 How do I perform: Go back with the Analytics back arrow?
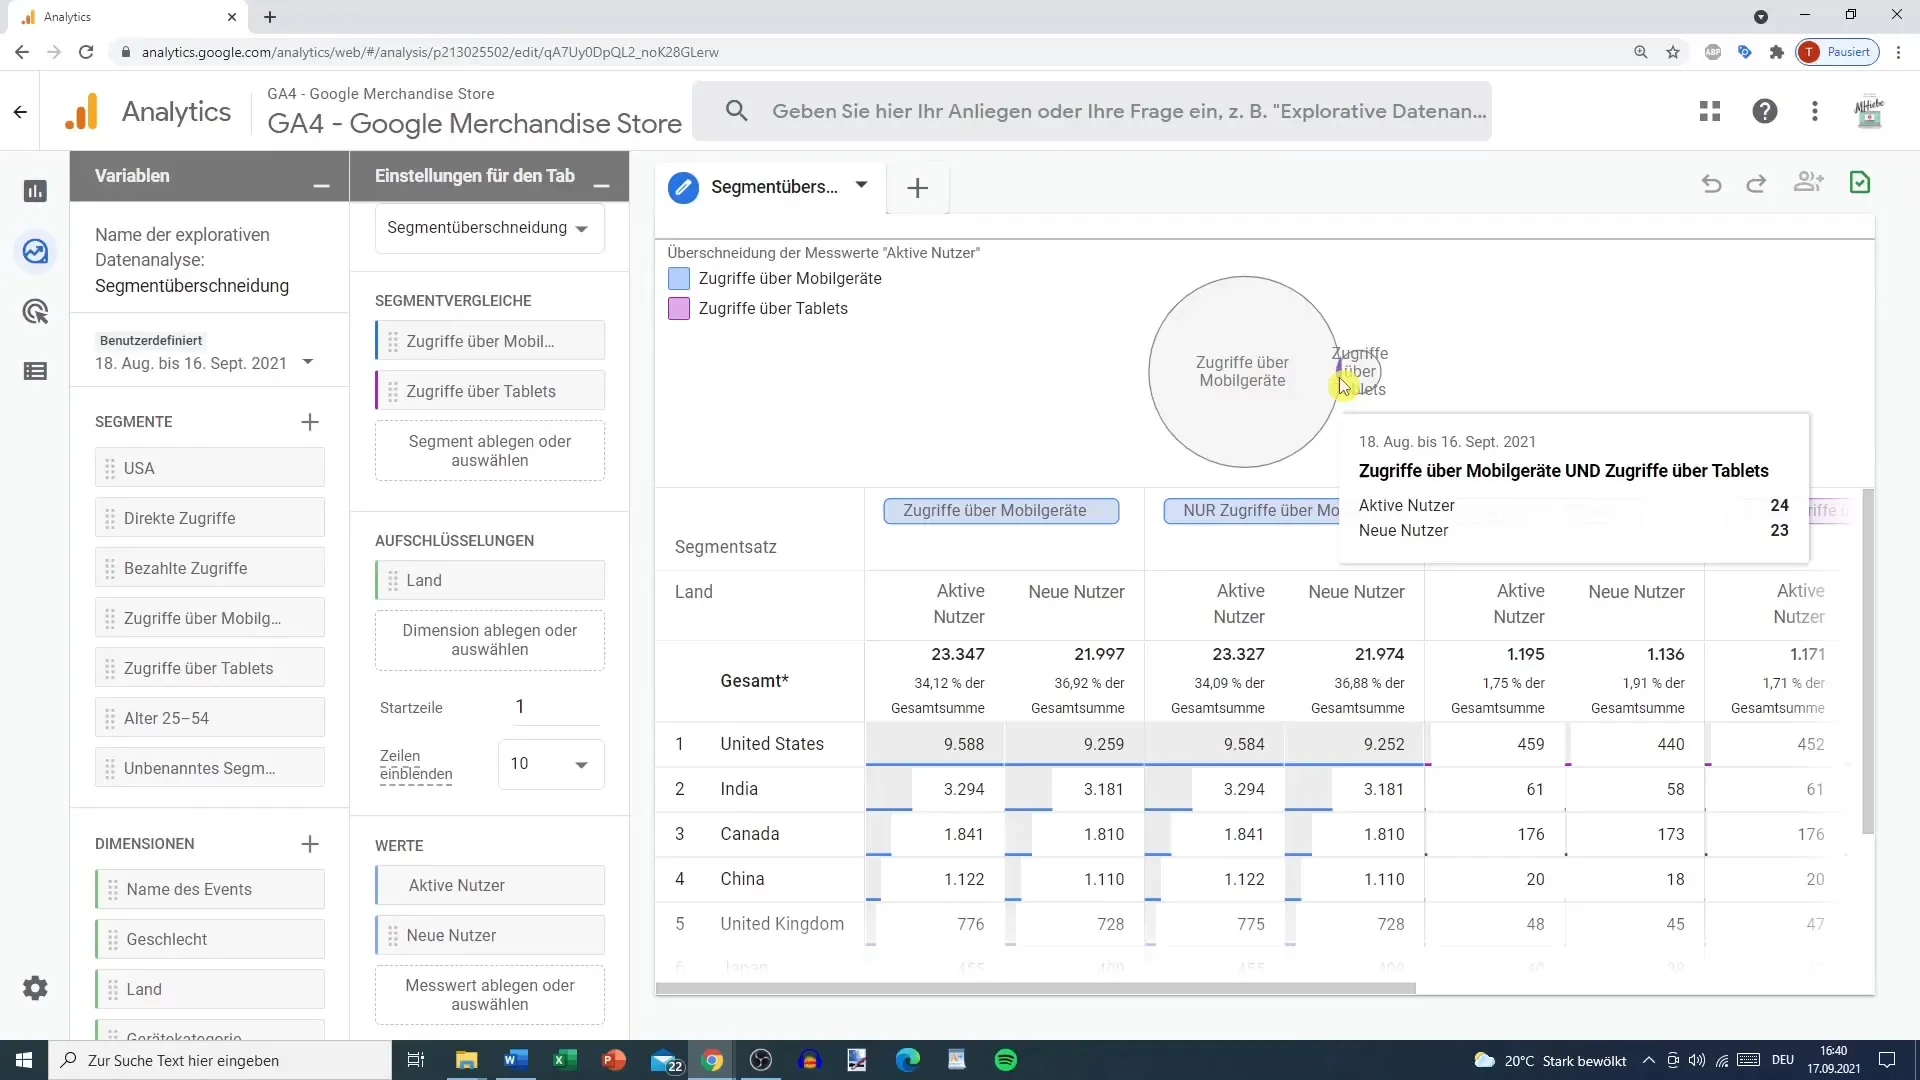pyautogui.click(x=20, y=112)
